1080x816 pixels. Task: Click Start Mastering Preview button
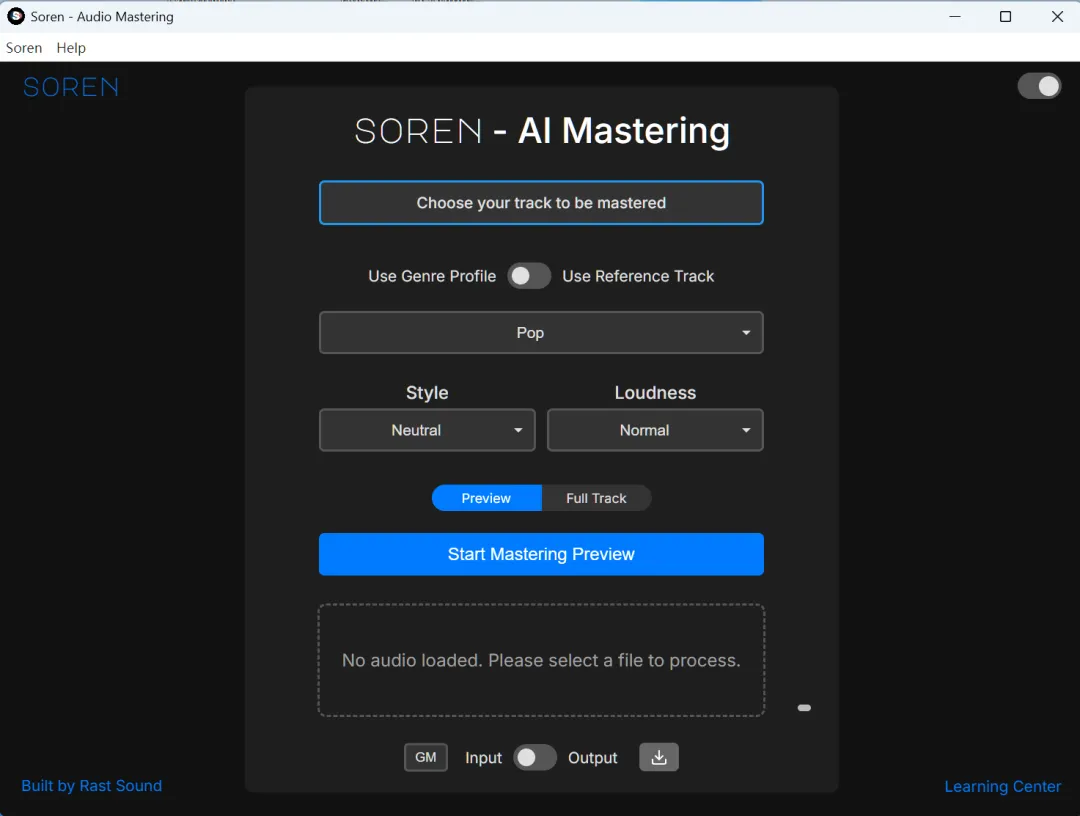coord(541,554)
